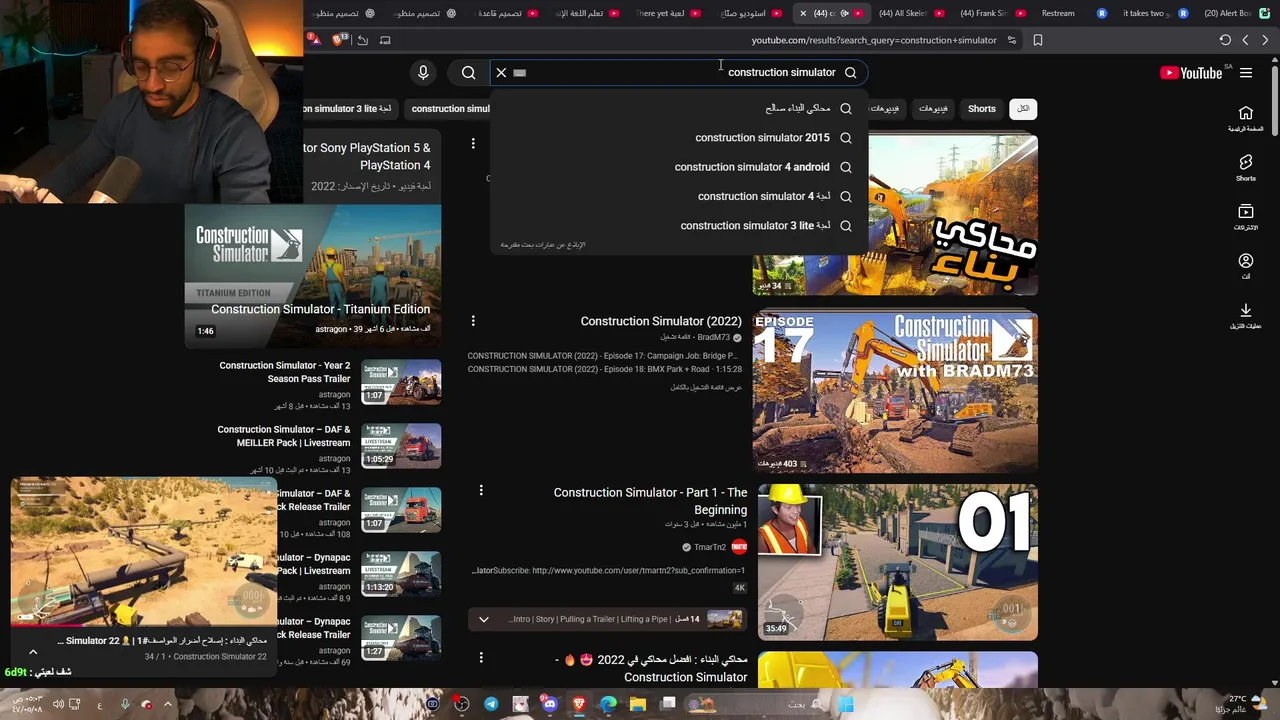Show hidden tray icons with the chevron

[167, 705]
